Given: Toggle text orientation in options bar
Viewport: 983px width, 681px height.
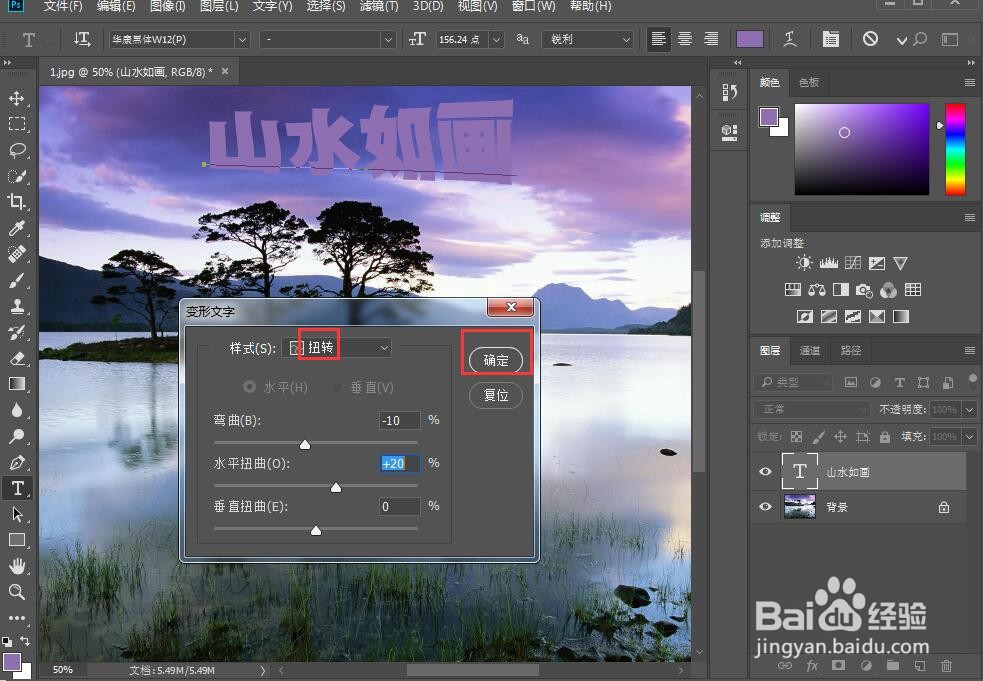Looking at the screenshot, I should click(82, 40).
